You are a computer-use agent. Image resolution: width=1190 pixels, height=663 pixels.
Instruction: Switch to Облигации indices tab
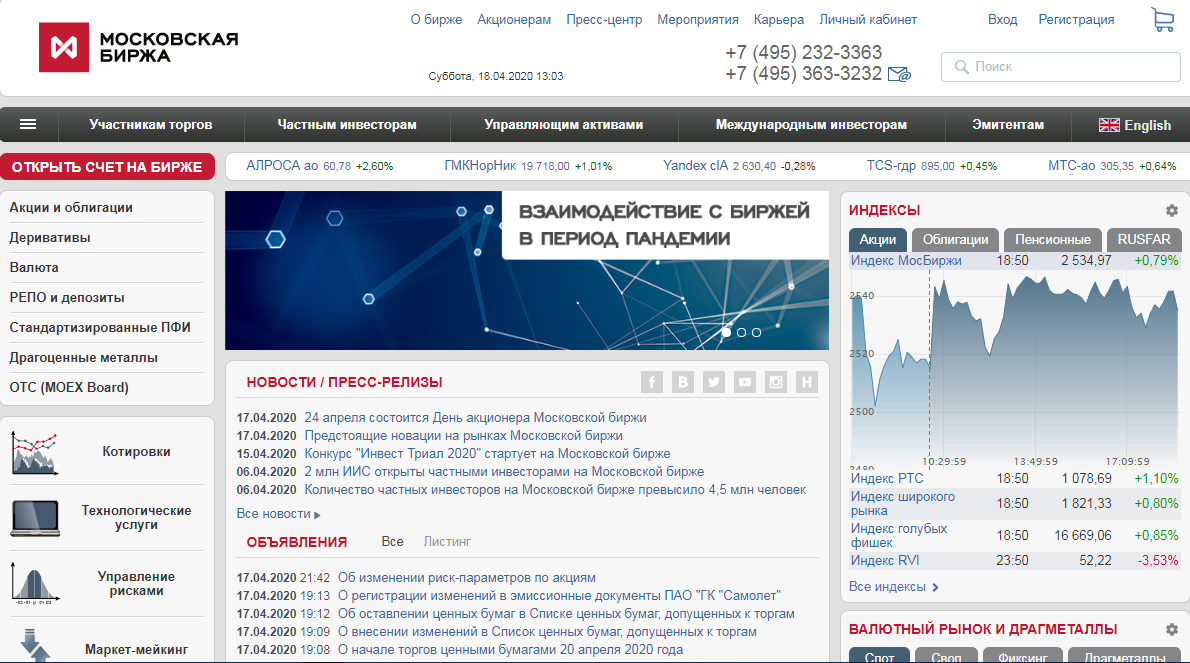(x=955, y=240)
